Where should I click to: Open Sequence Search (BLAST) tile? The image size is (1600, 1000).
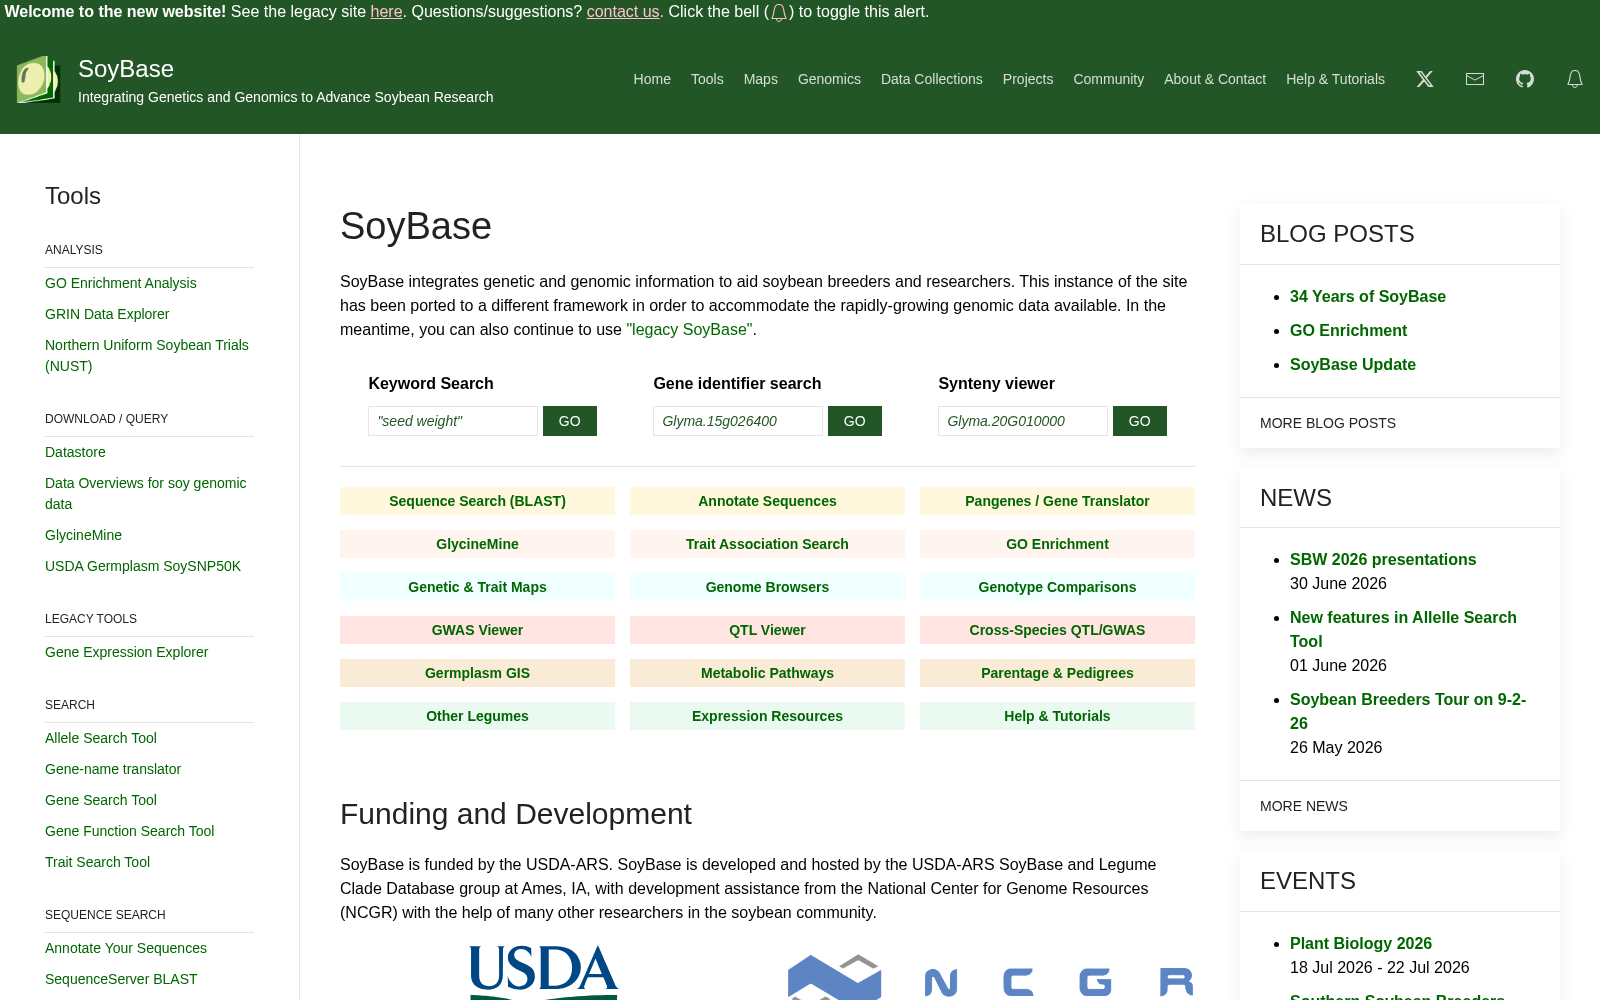point(477,501)
